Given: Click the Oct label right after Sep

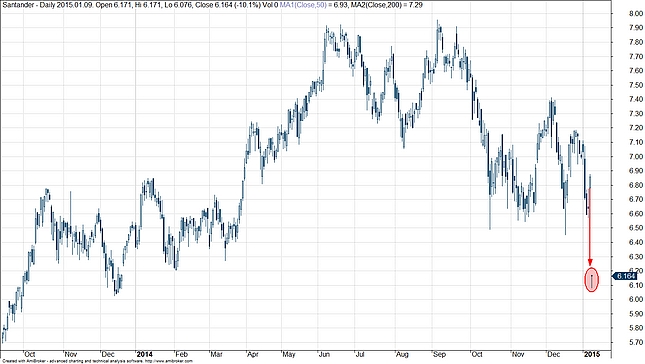Looking at the screenshot, I should pos(477,354).
